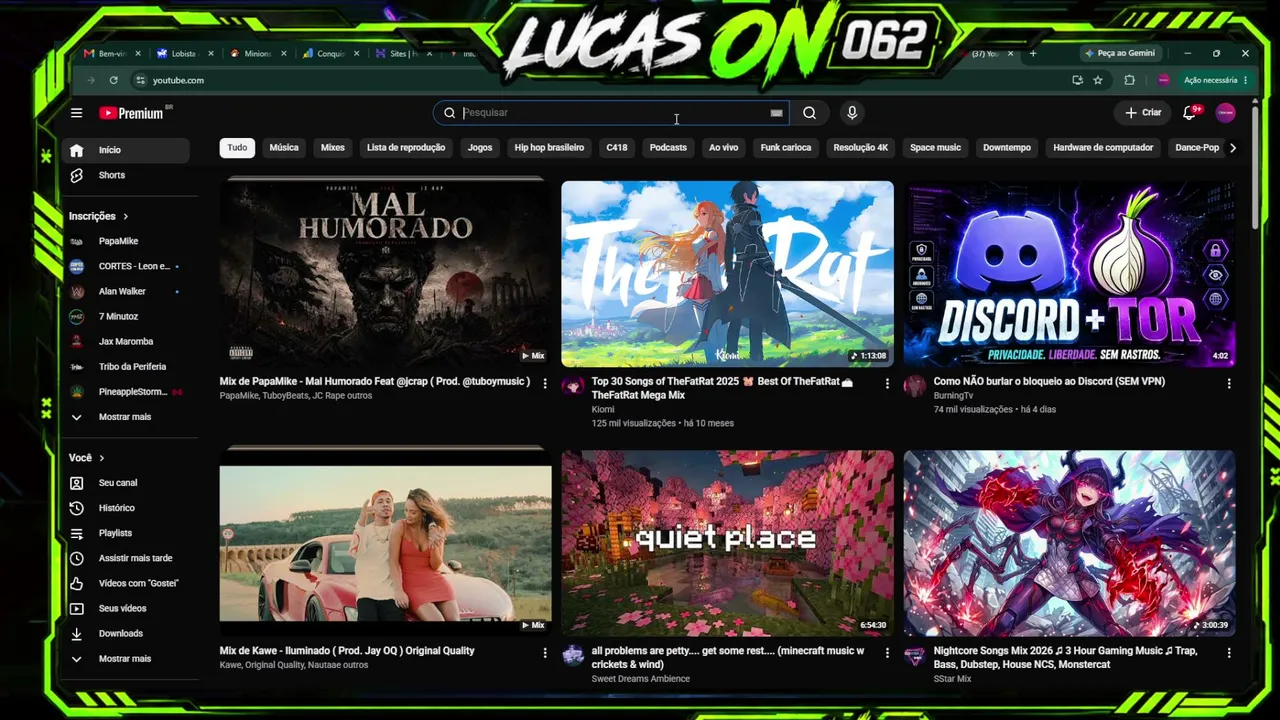The height and width of the screenshot is (720, 1280).
Task: Open the CORTES - Leon channel subscription
Action: tap(127, 266)
